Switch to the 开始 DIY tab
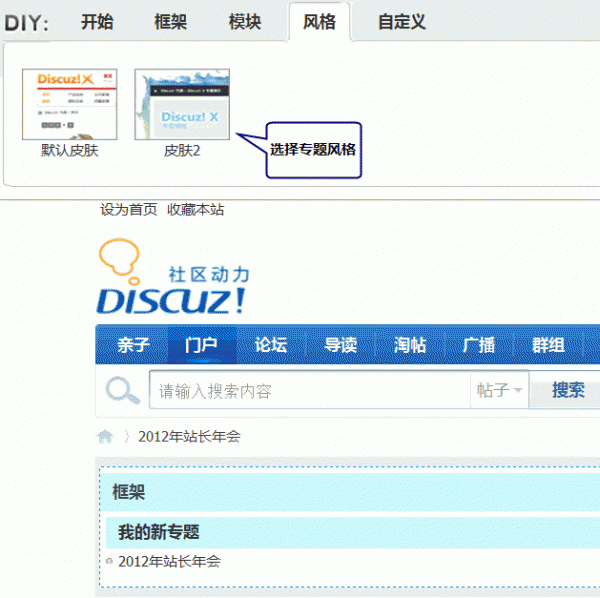The image size is (600, 598). pyautogui.click(x=97, y=22)
